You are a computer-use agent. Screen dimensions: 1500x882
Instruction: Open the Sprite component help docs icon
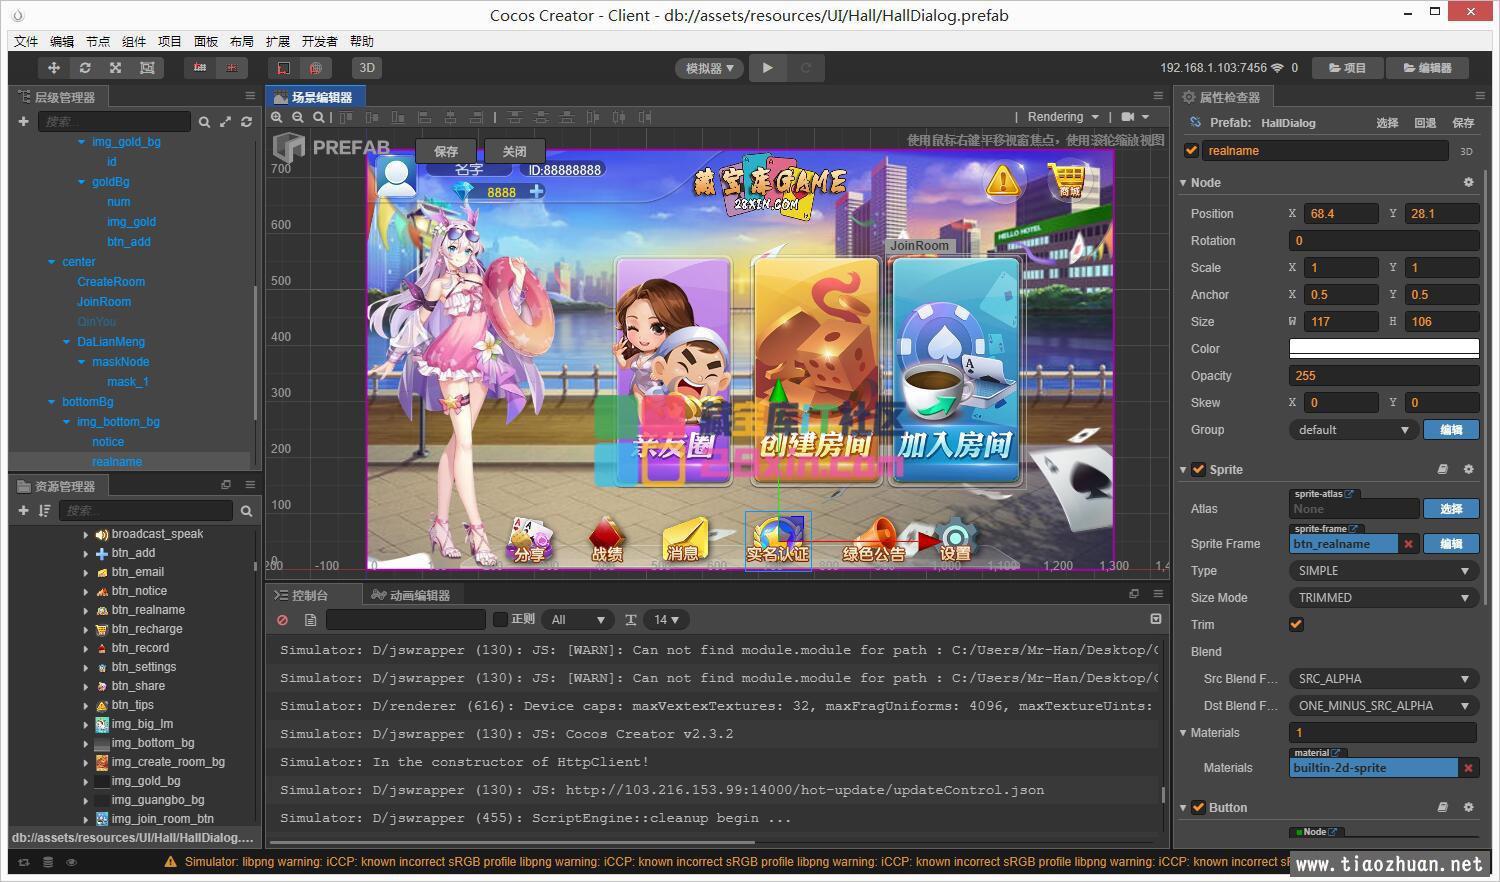point(1442,469)
